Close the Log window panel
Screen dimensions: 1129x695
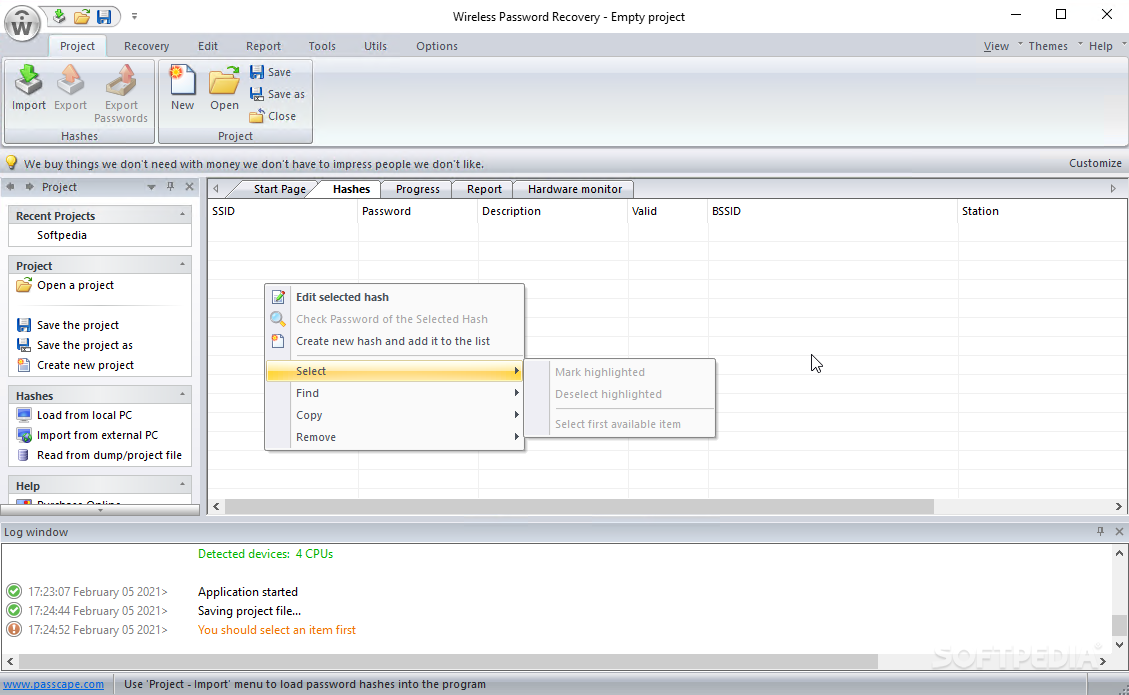pos(1119,532)
